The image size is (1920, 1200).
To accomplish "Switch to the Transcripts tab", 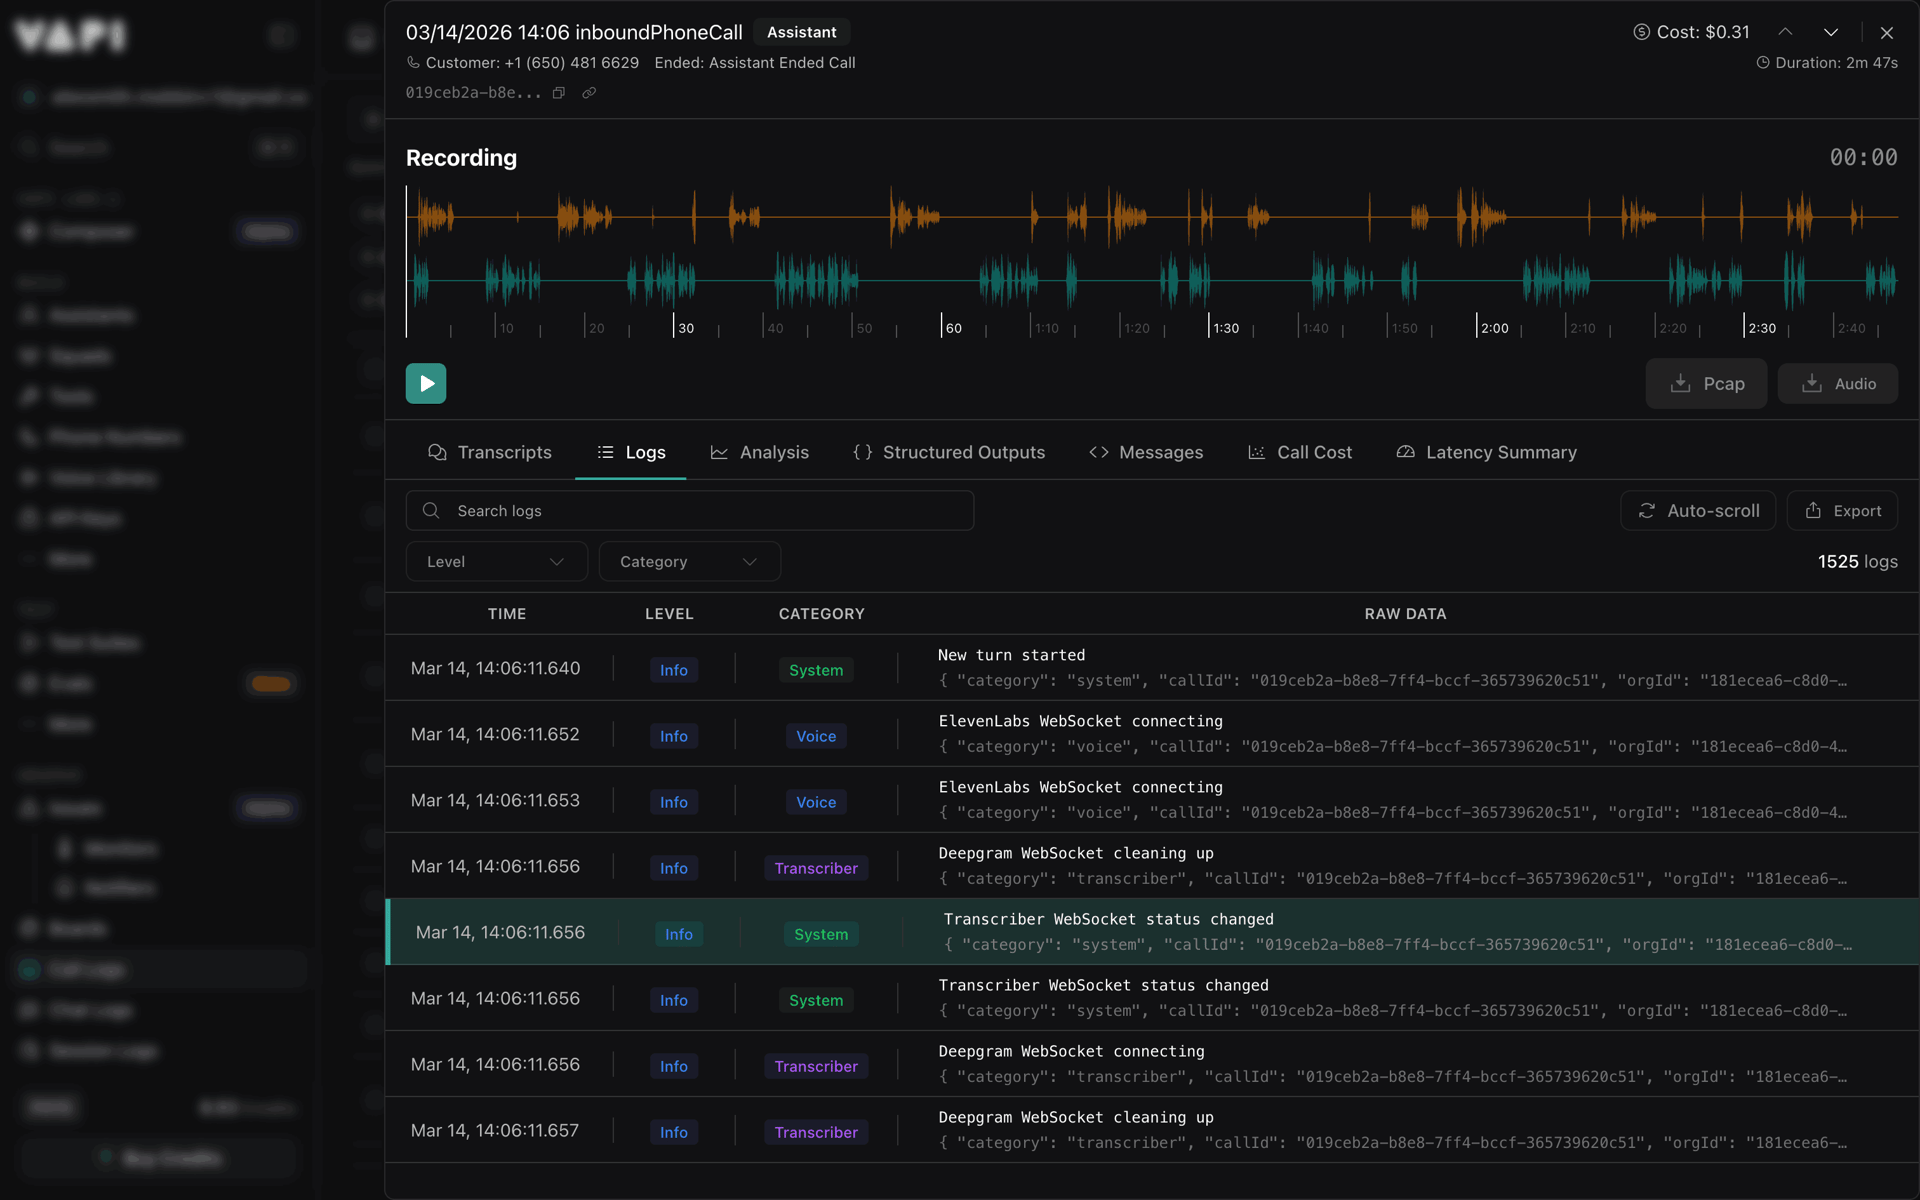I will (x=490, y=452).
